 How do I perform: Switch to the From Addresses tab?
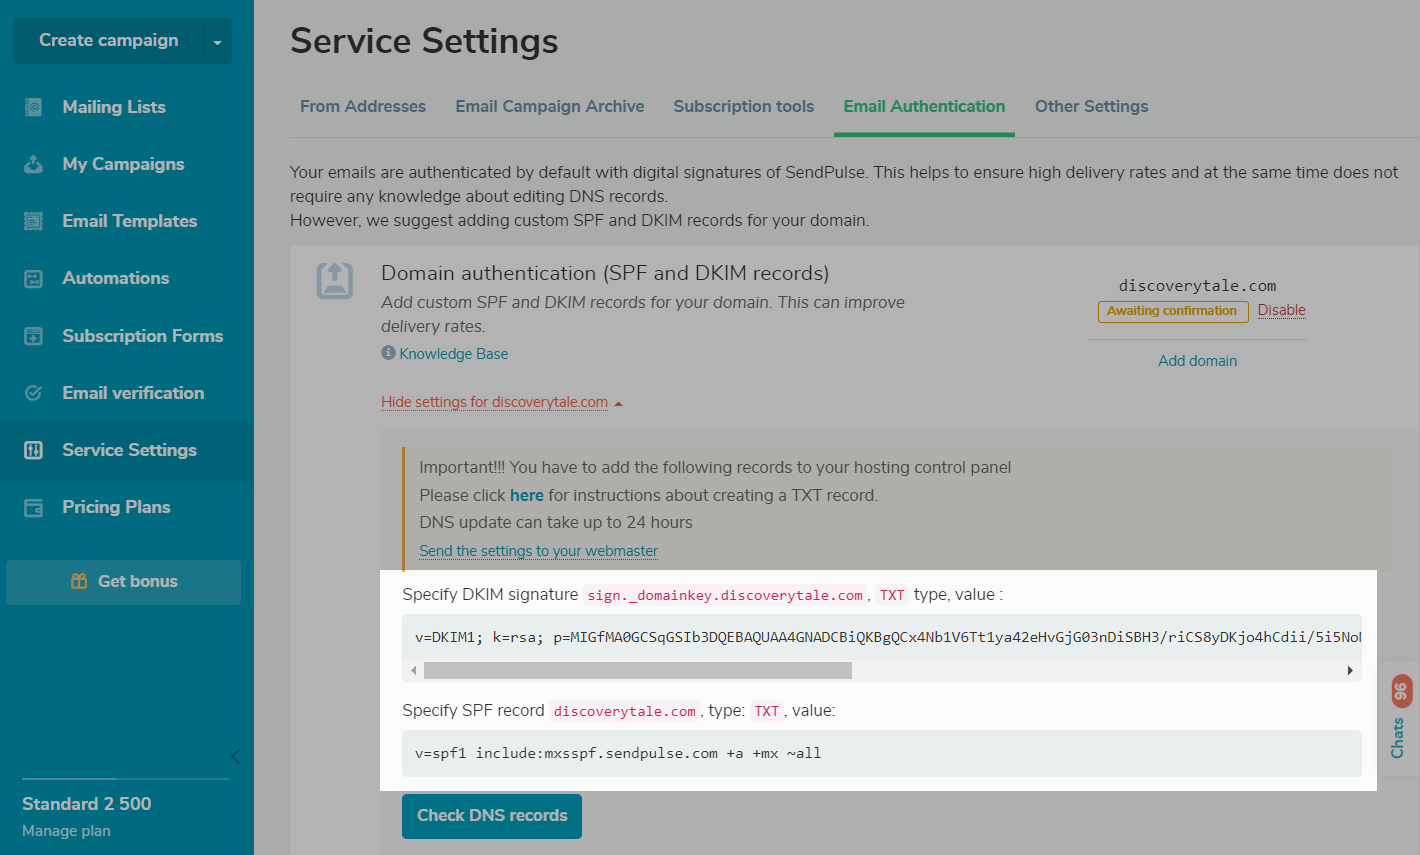(363, 106)
